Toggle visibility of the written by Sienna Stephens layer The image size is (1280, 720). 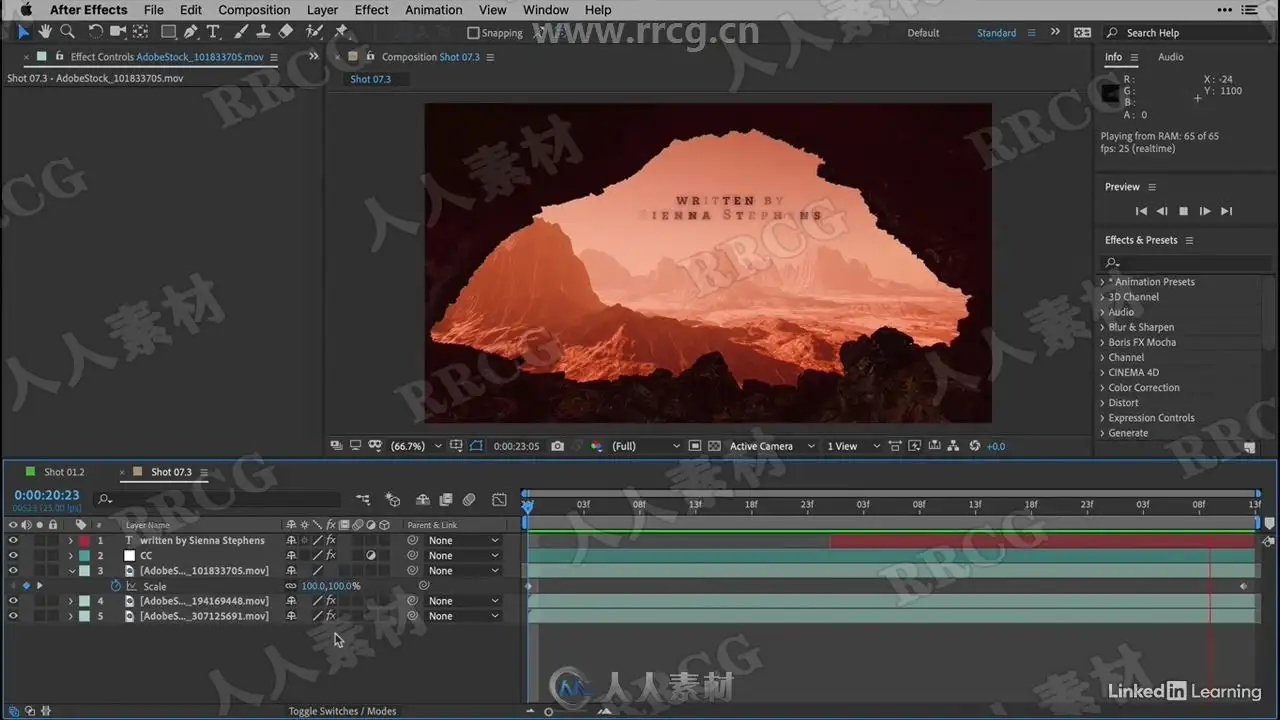point(13,541)
